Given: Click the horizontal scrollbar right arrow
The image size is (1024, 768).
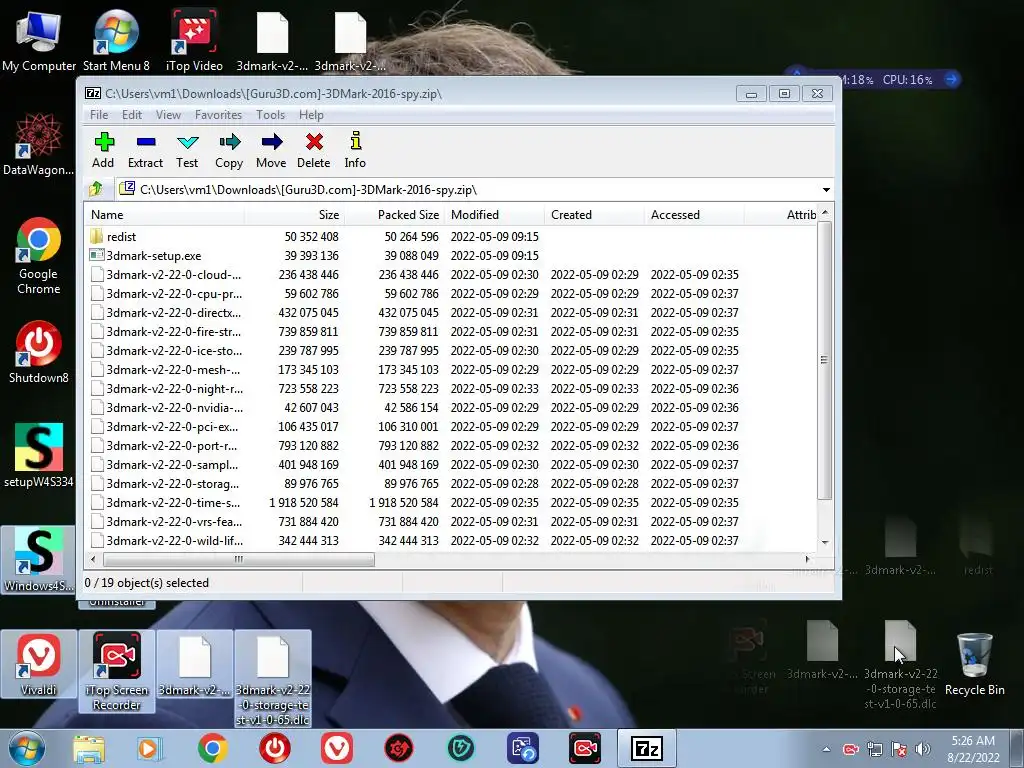Looking at the screenshot, I should pos(808,559).
